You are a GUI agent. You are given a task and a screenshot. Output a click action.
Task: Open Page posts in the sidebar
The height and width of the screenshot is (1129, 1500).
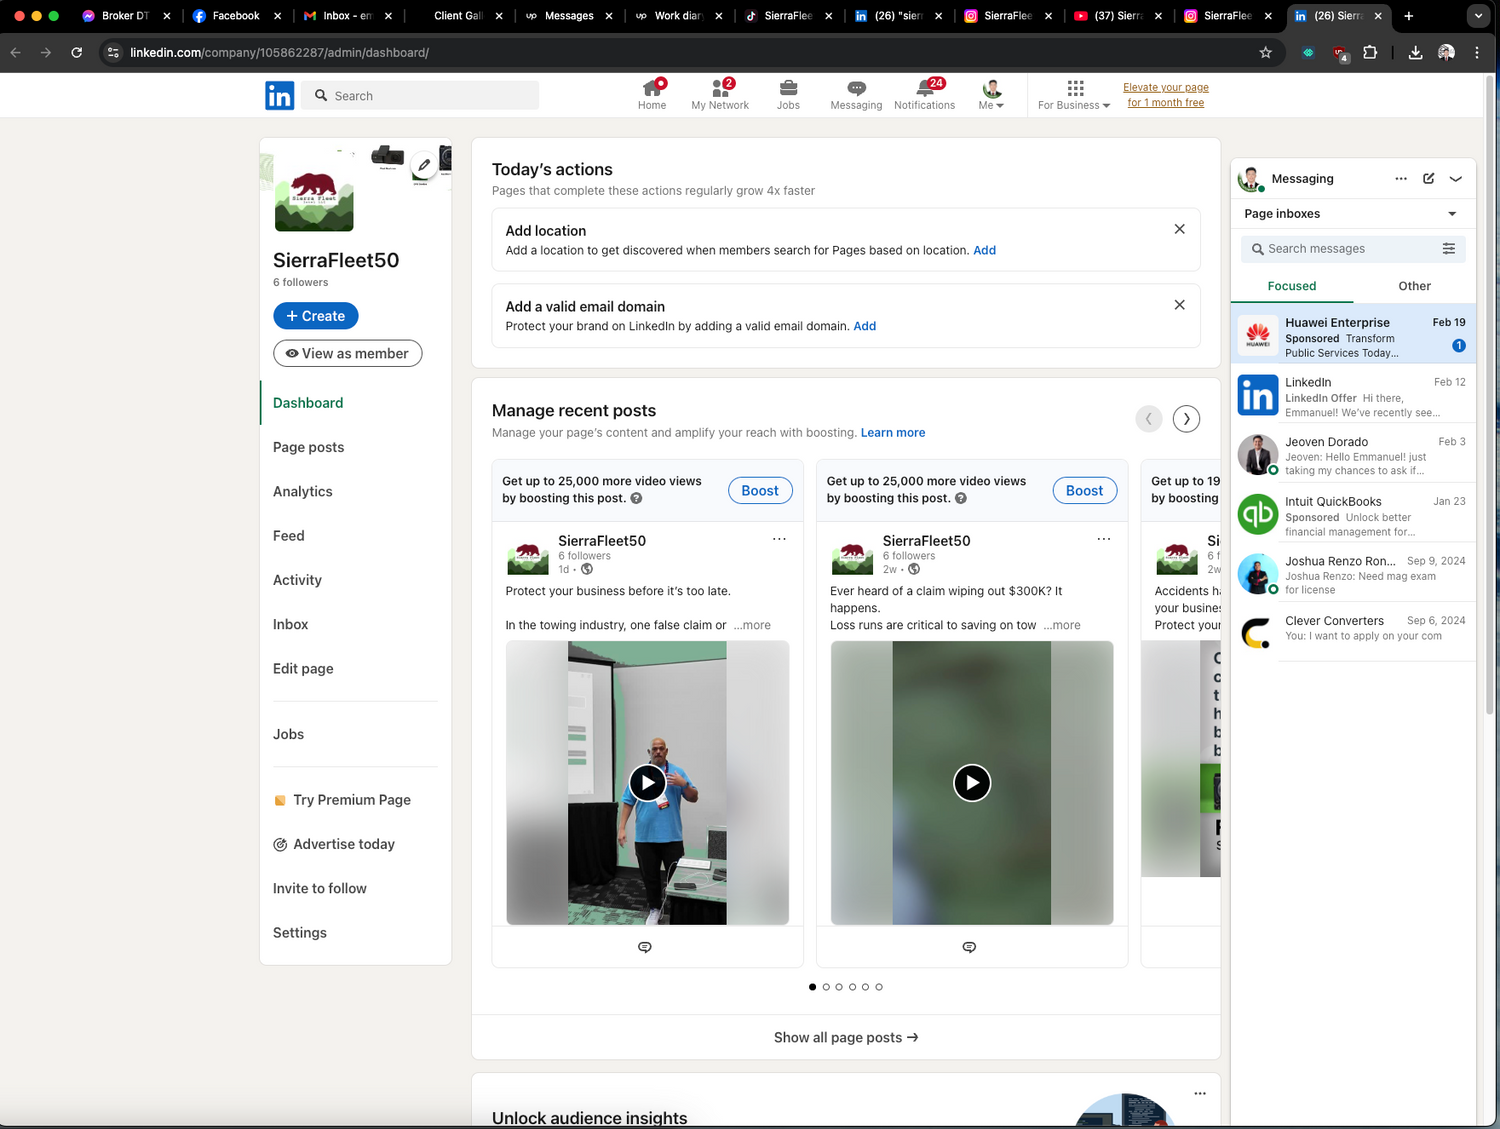click(308, 447)
